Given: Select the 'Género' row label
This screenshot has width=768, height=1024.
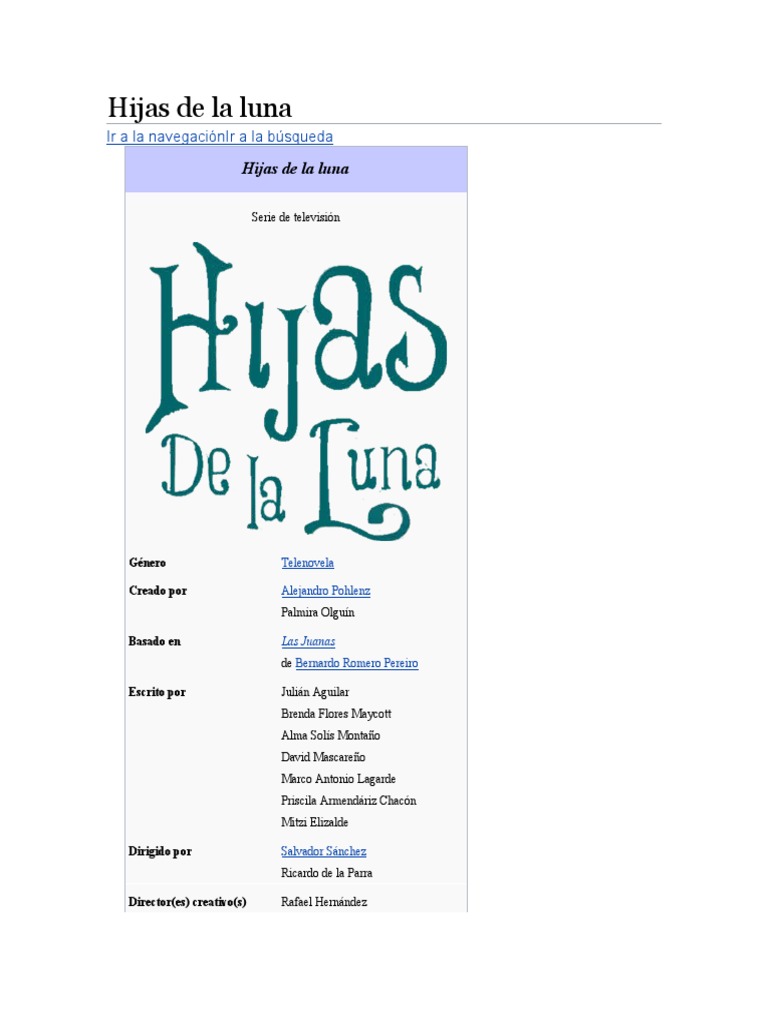Looking at the screenshot, I should [x=148, y=563].
